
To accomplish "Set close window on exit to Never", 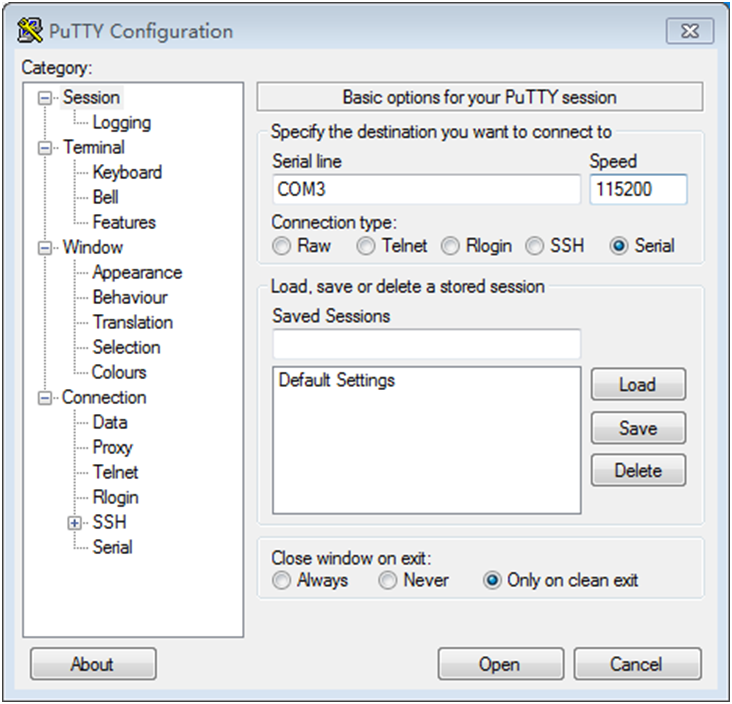I will coord(388,580).
